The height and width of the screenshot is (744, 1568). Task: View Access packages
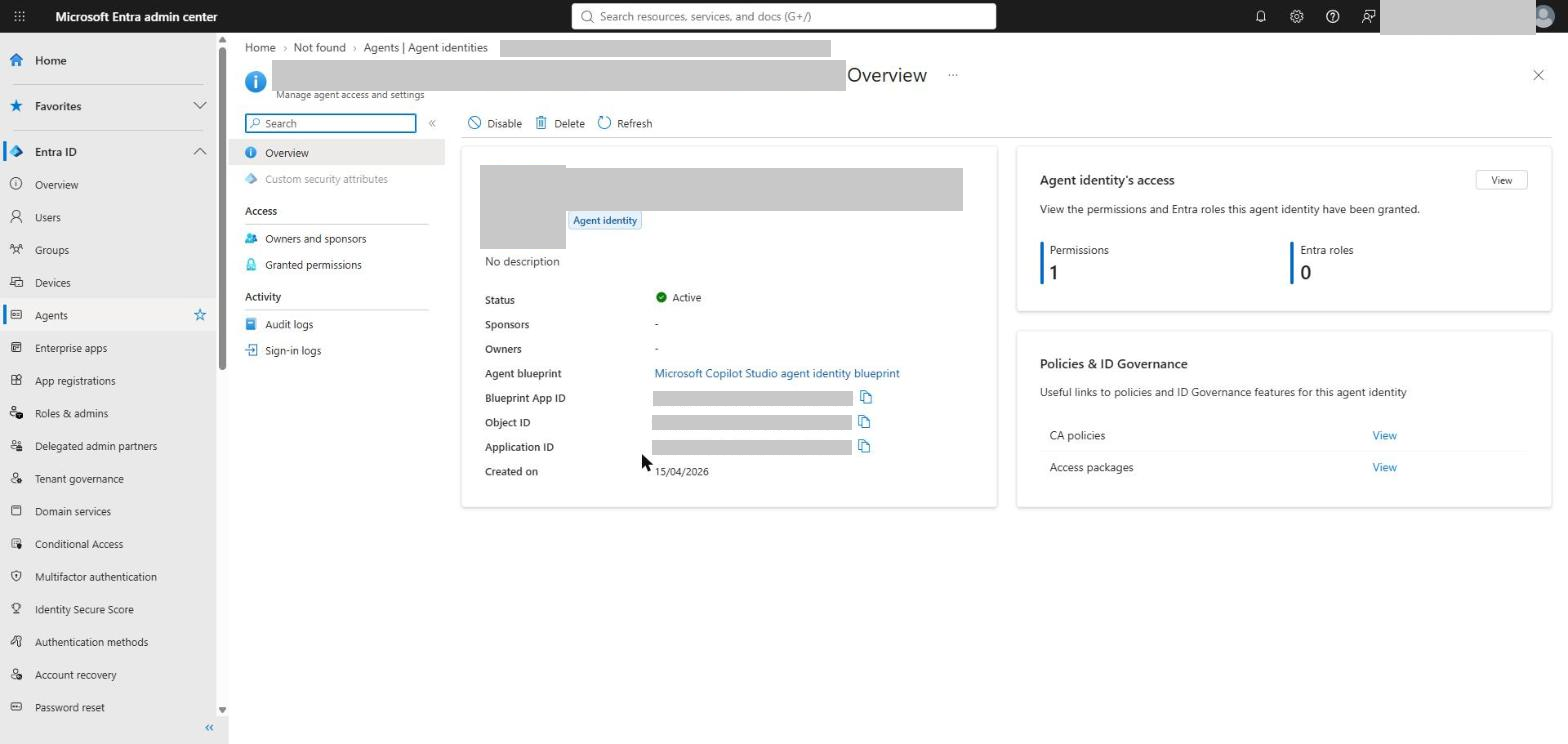1384,467
